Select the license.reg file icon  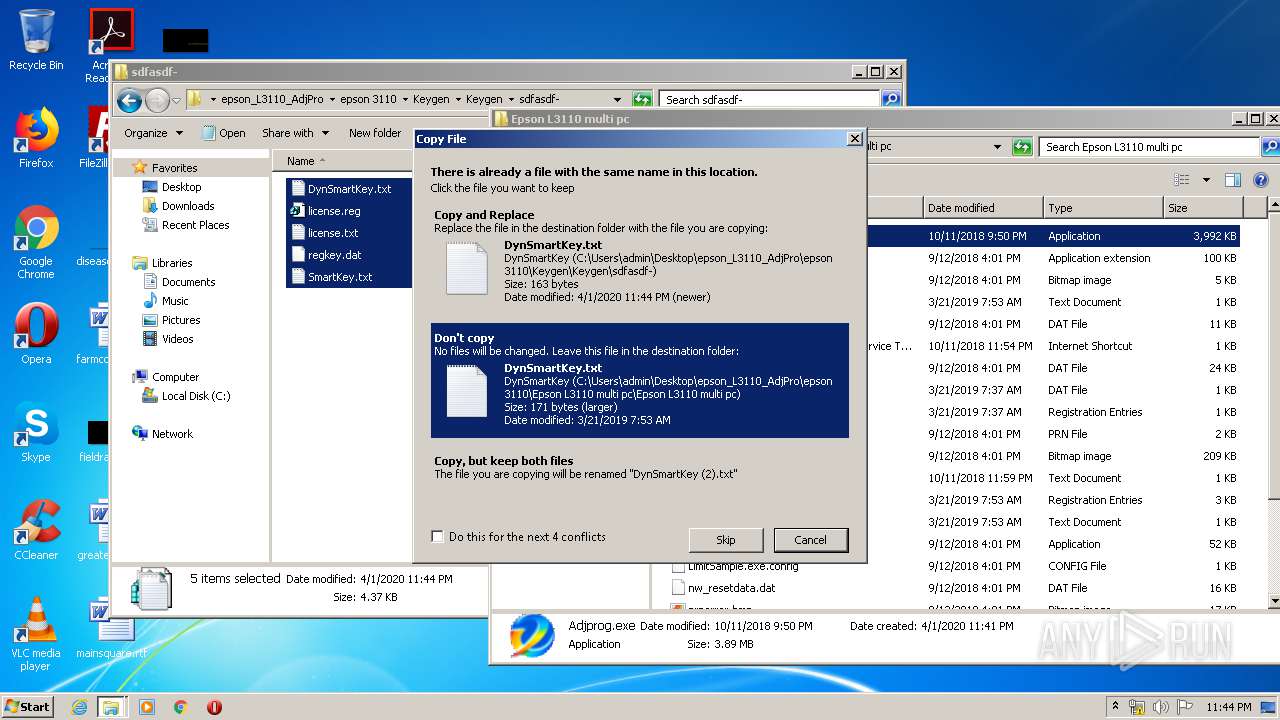point(297,211)
